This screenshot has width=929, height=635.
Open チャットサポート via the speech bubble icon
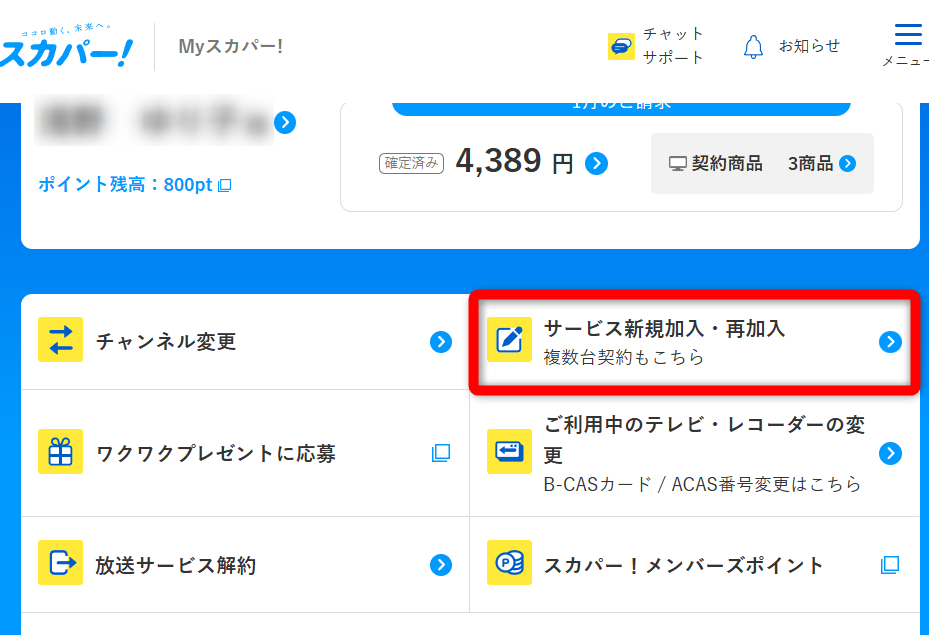[622, 45]
